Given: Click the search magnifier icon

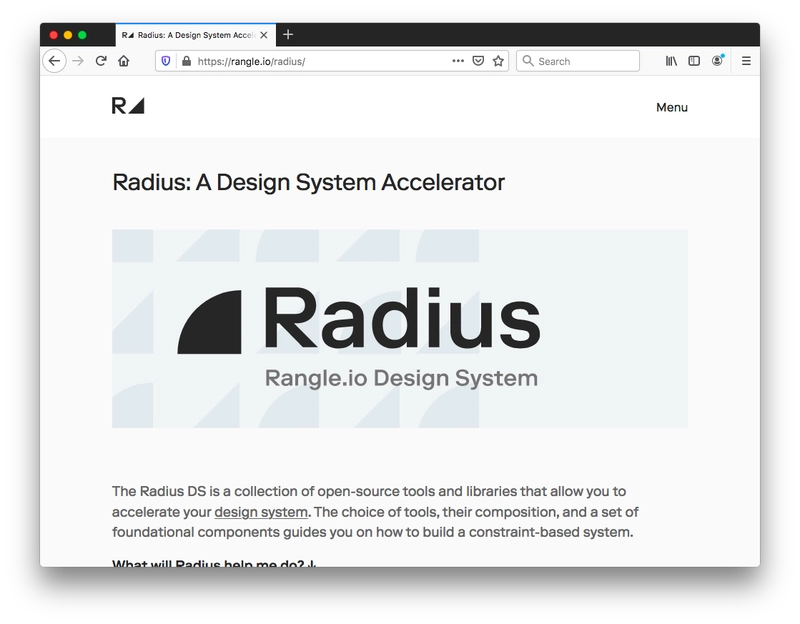Looking at the screenshot, I should 528,61.
